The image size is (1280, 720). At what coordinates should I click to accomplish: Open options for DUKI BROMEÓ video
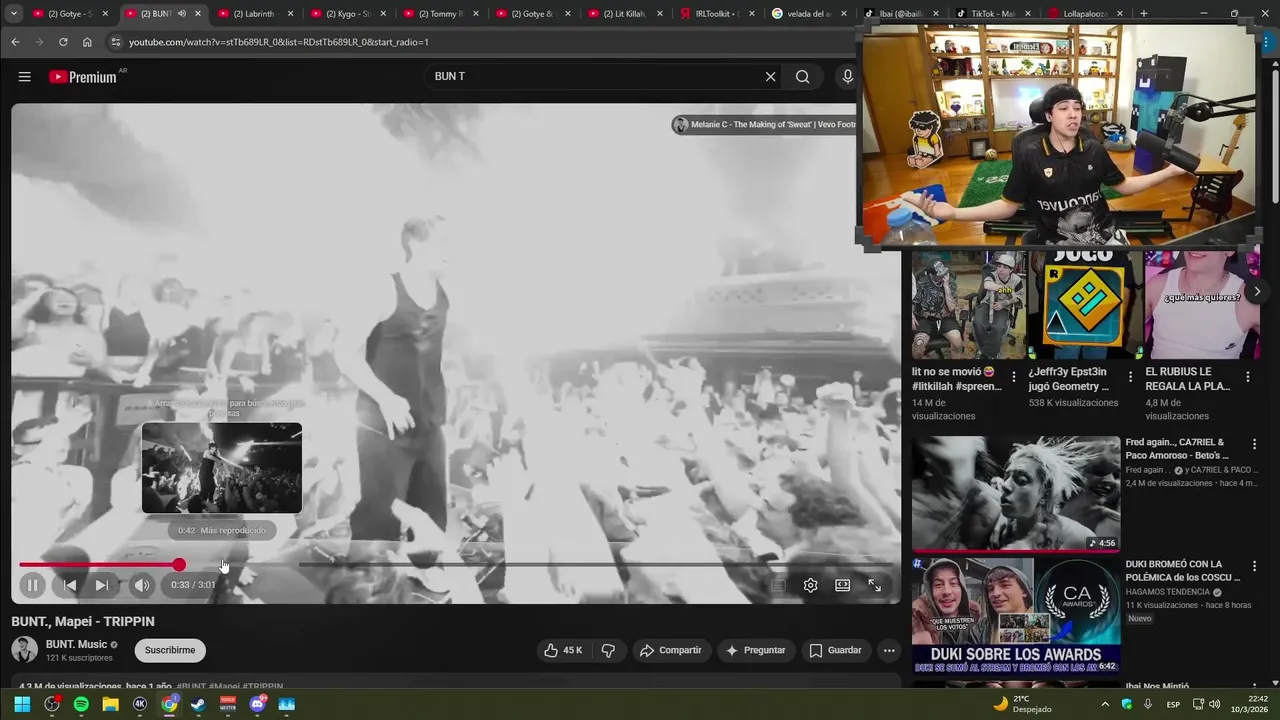(1254, 566)
